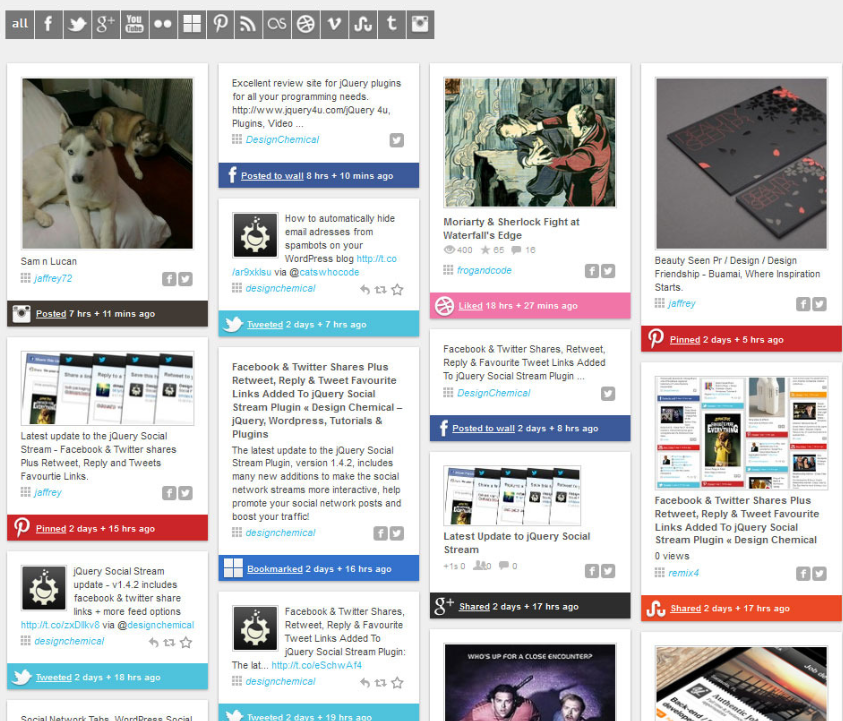Viewport: 843px width, 721px height.
Task: Share the remix4 StumbleUpon post on Facebook
Action: [803, 574]
